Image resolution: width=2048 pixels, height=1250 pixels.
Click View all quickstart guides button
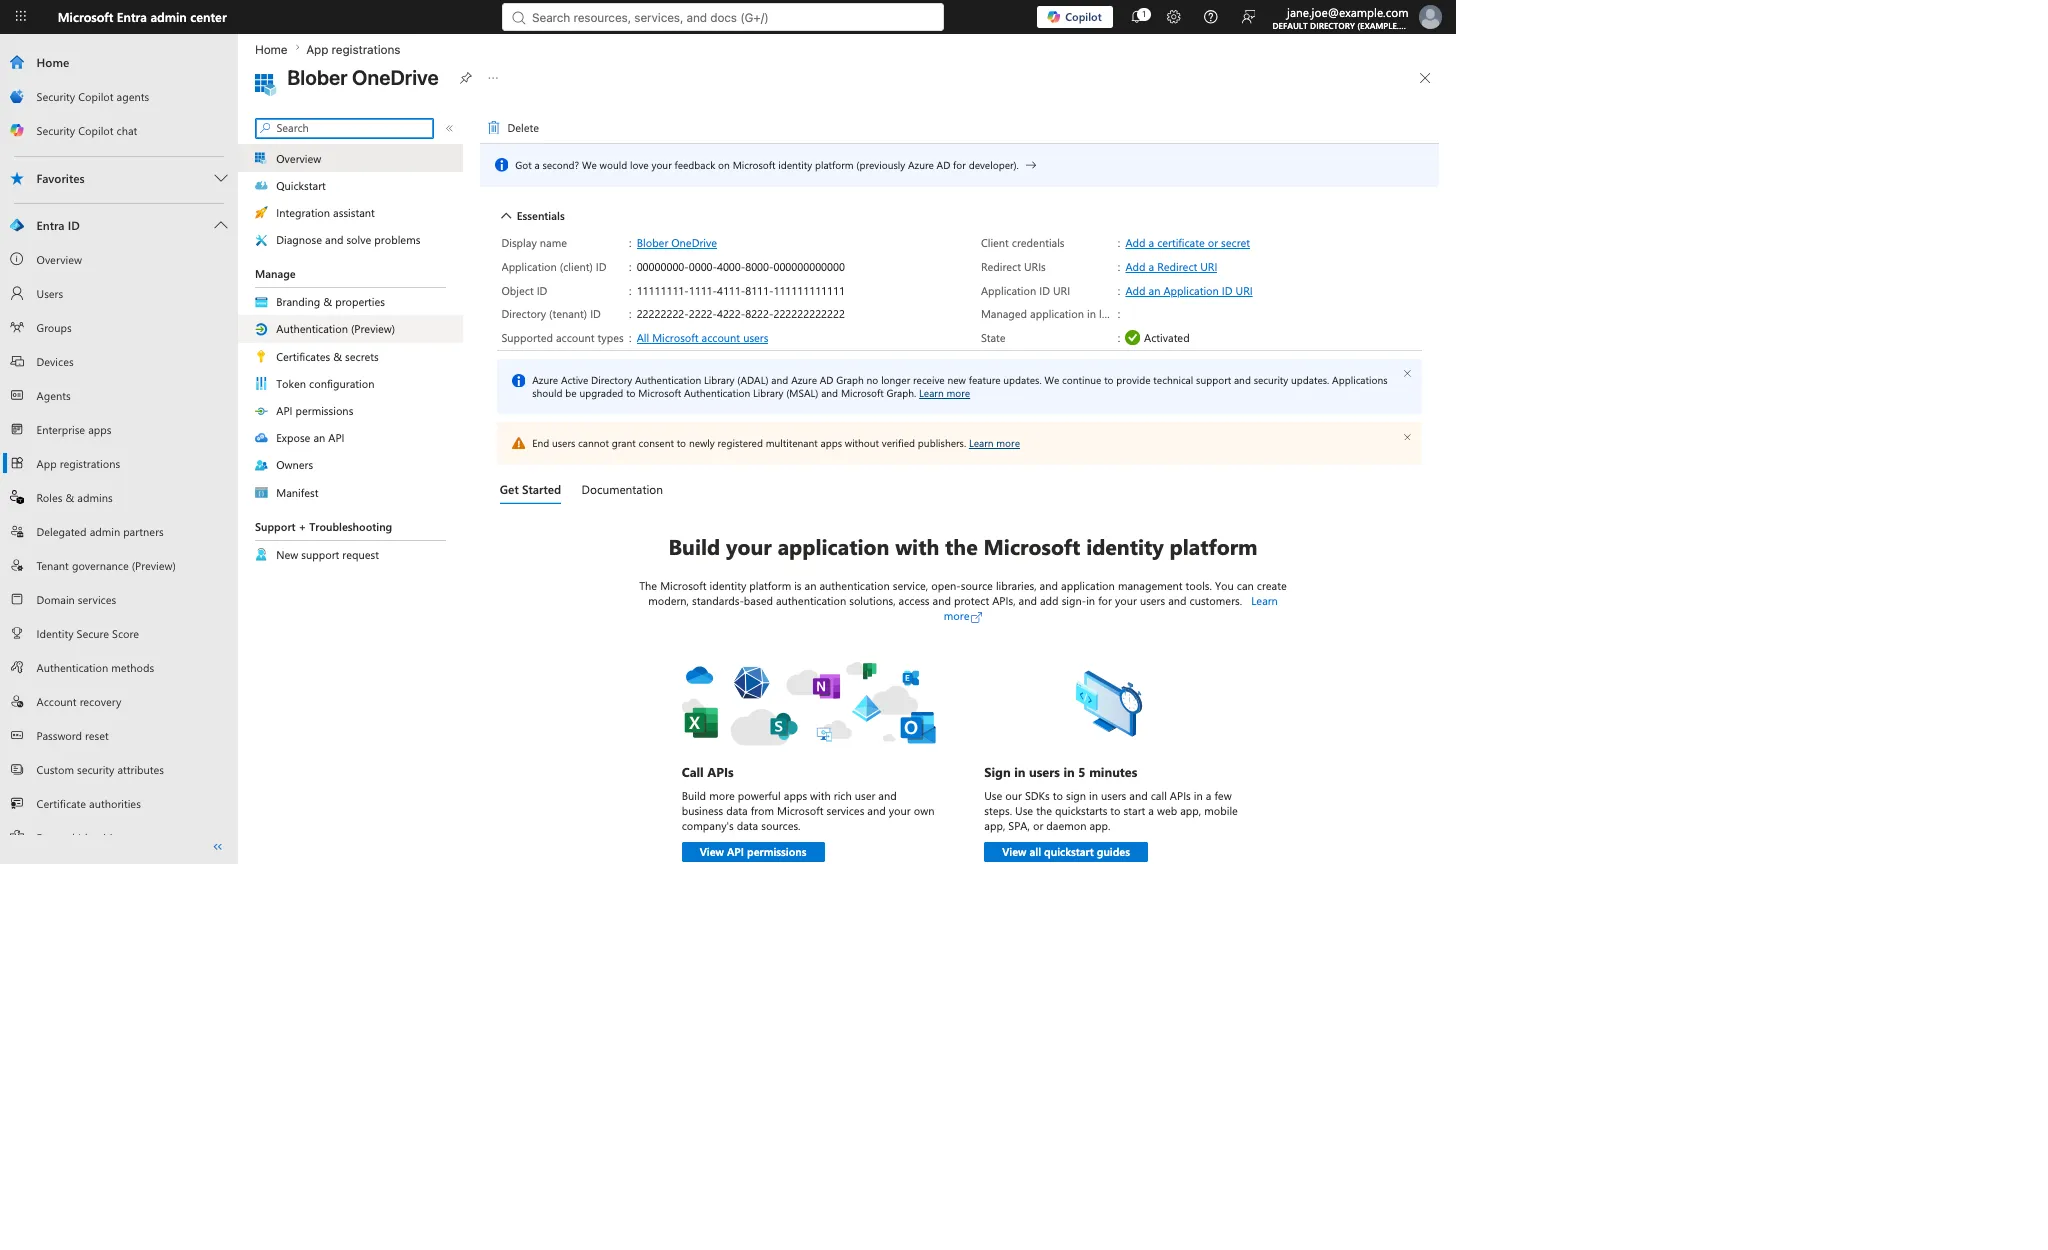coord(1066,852)
